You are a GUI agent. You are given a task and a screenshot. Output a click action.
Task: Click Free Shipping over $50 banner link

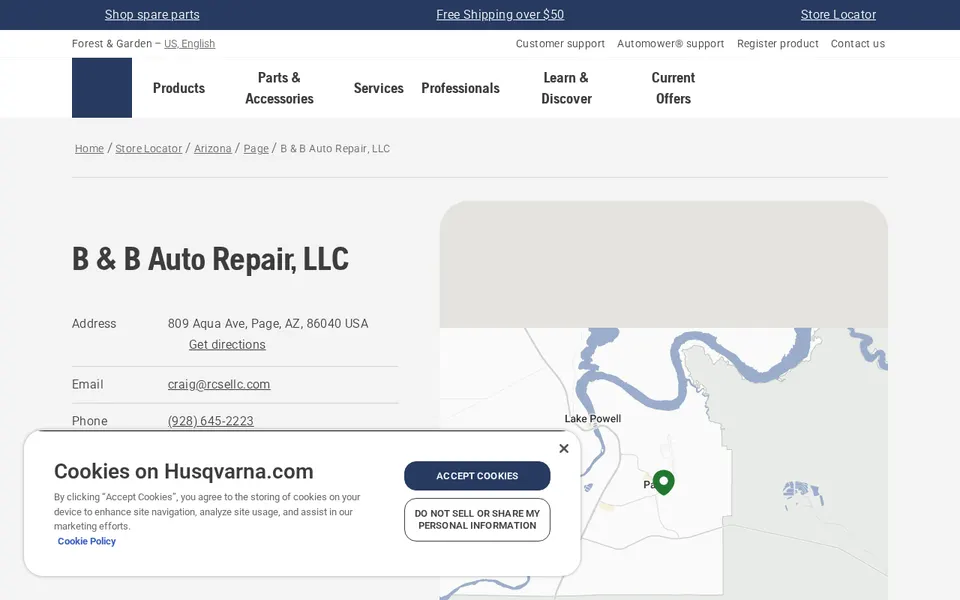point(500,15)
